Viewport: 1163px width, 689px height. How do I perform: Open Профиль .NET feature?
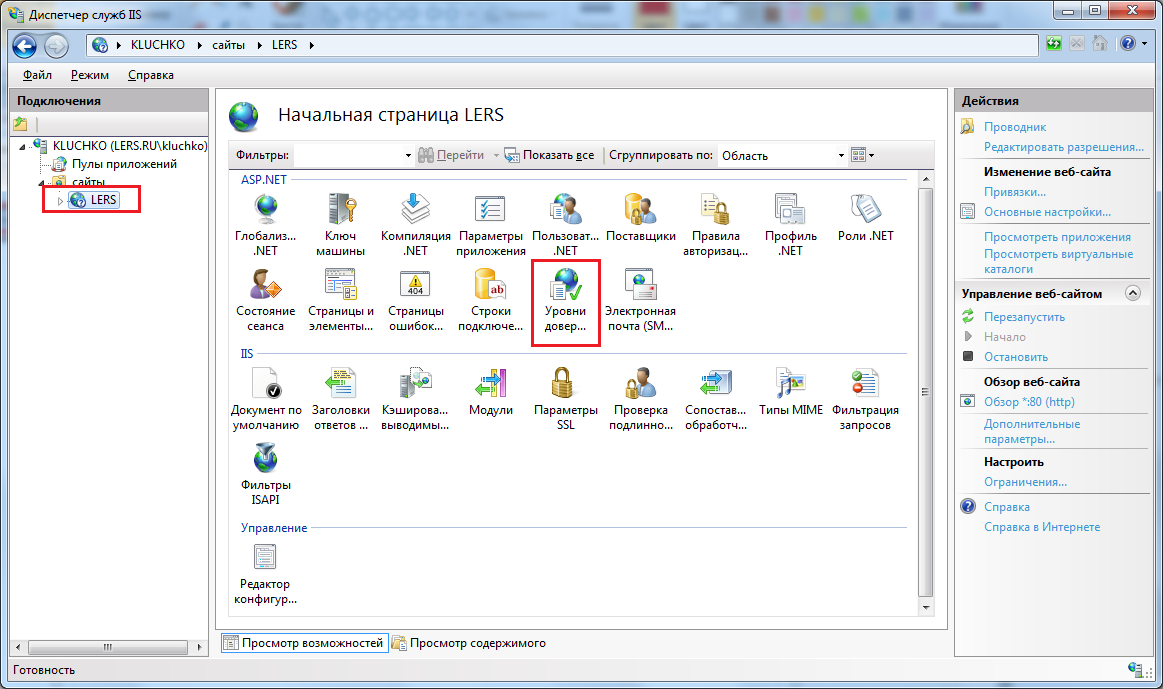tap(791, 225)
